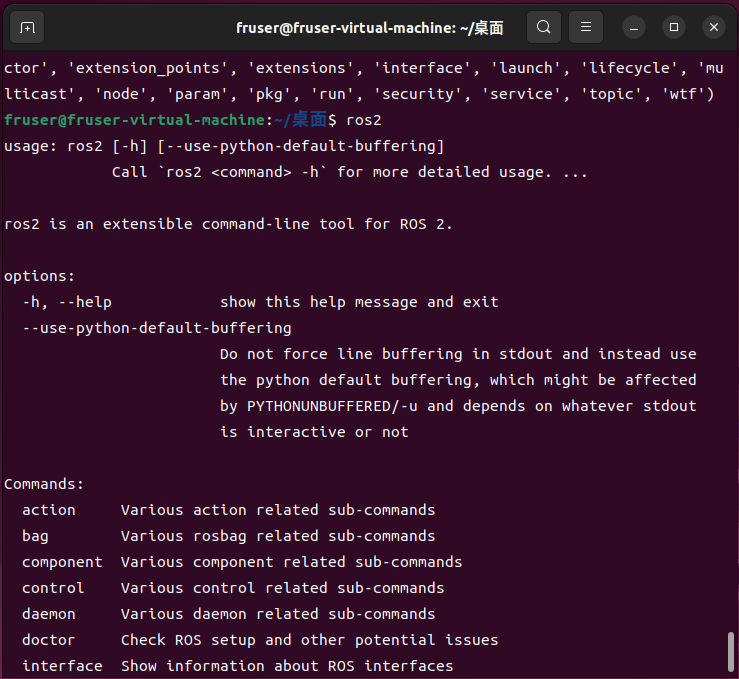Click the 'interface' command name in Commands list
This screenshot has height=679, width=739.
(62, 666)
